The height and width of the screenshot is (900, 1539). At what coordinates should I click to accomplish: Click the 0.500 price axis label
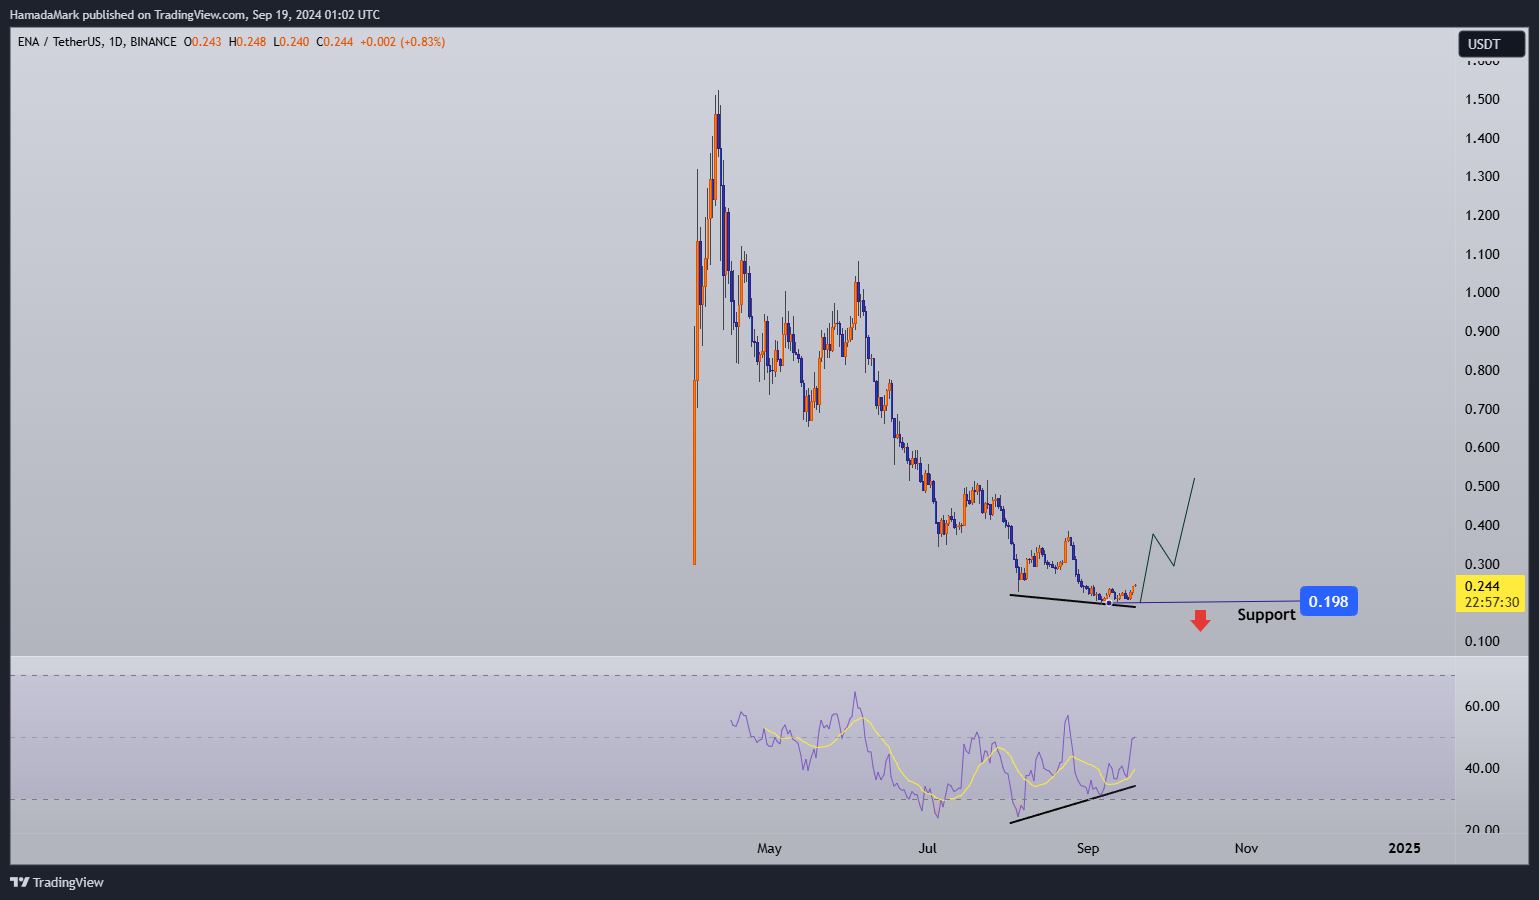pyautogui.click(x=1482, y=486)
